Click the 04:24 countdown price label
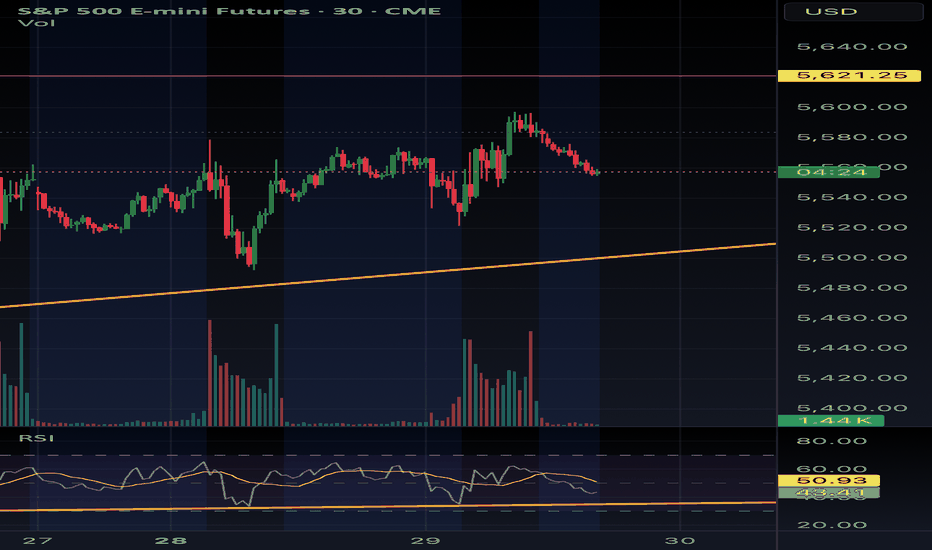Screen dimensions: 932x550 (829, 172)
